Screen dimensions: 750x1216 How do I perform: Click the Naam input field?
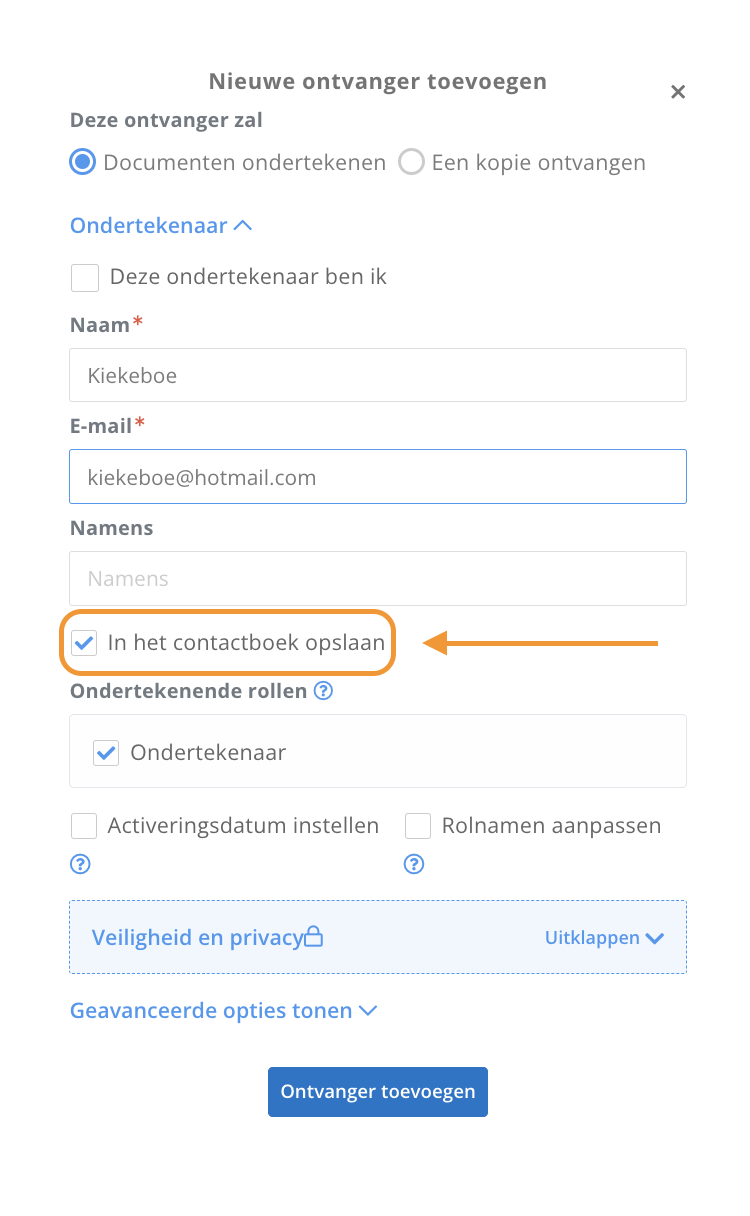pos(378,375)
